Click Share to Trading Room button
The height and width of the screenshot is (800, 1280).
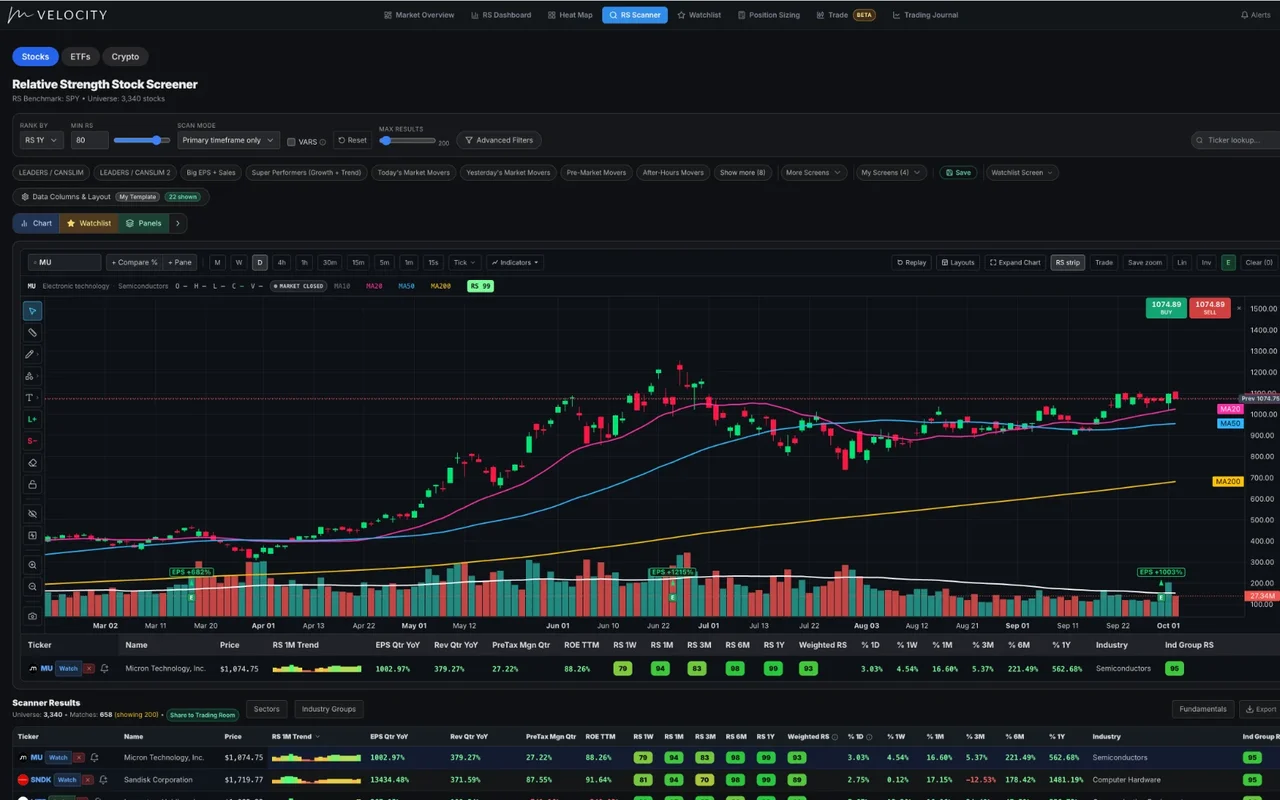tap(203, 715)
